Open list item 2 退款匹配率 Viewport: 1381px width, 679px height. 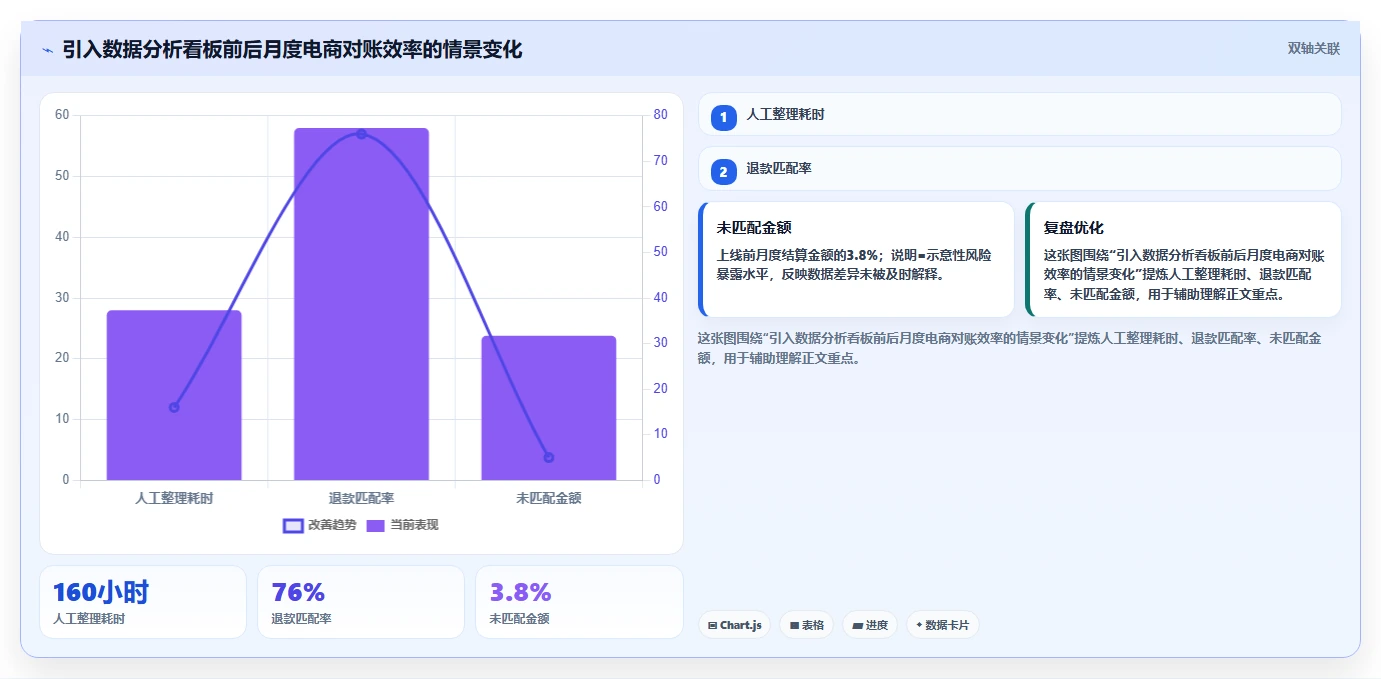1020,169
